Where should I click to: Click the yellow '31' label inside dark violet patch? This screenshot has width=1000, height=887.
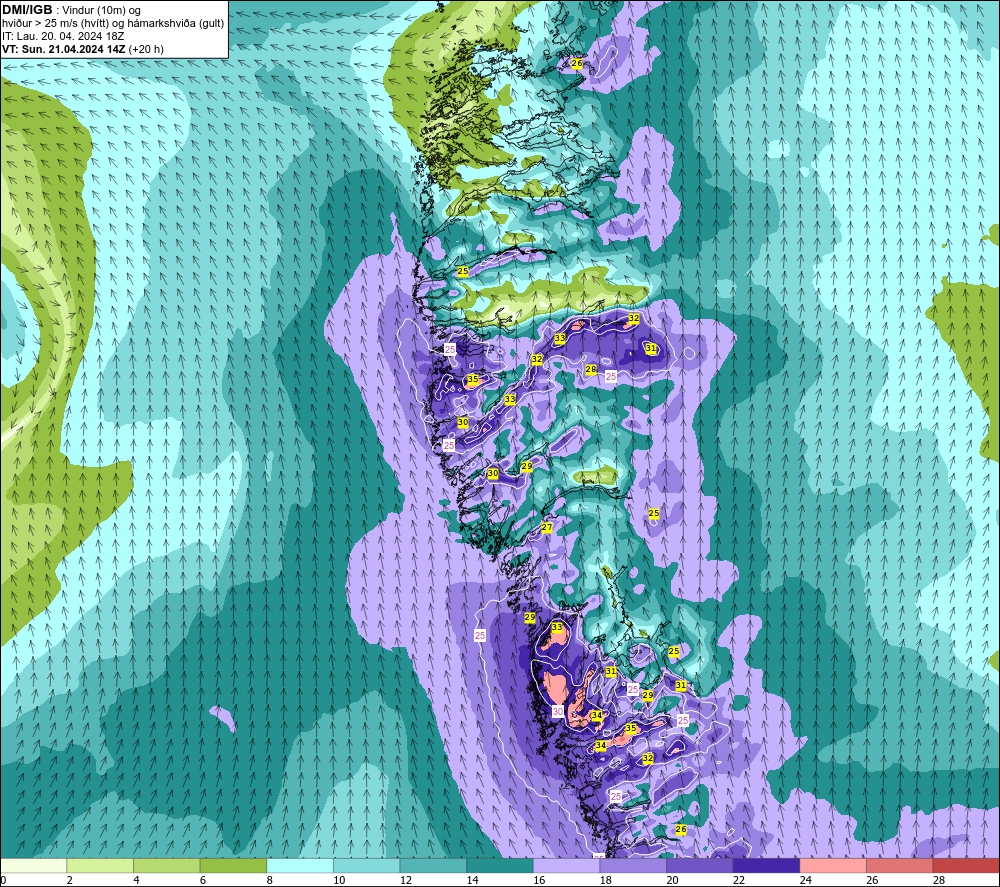651,349
